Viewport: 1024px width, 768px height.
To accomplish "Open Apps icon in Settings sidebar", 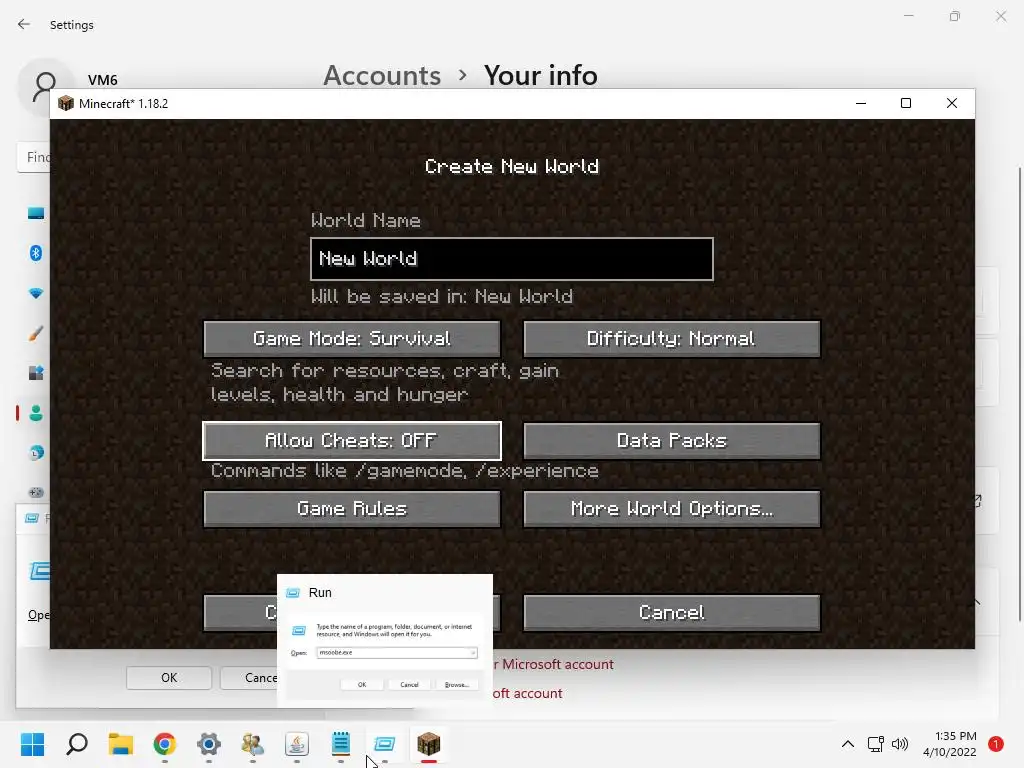I will pos(36,373).
